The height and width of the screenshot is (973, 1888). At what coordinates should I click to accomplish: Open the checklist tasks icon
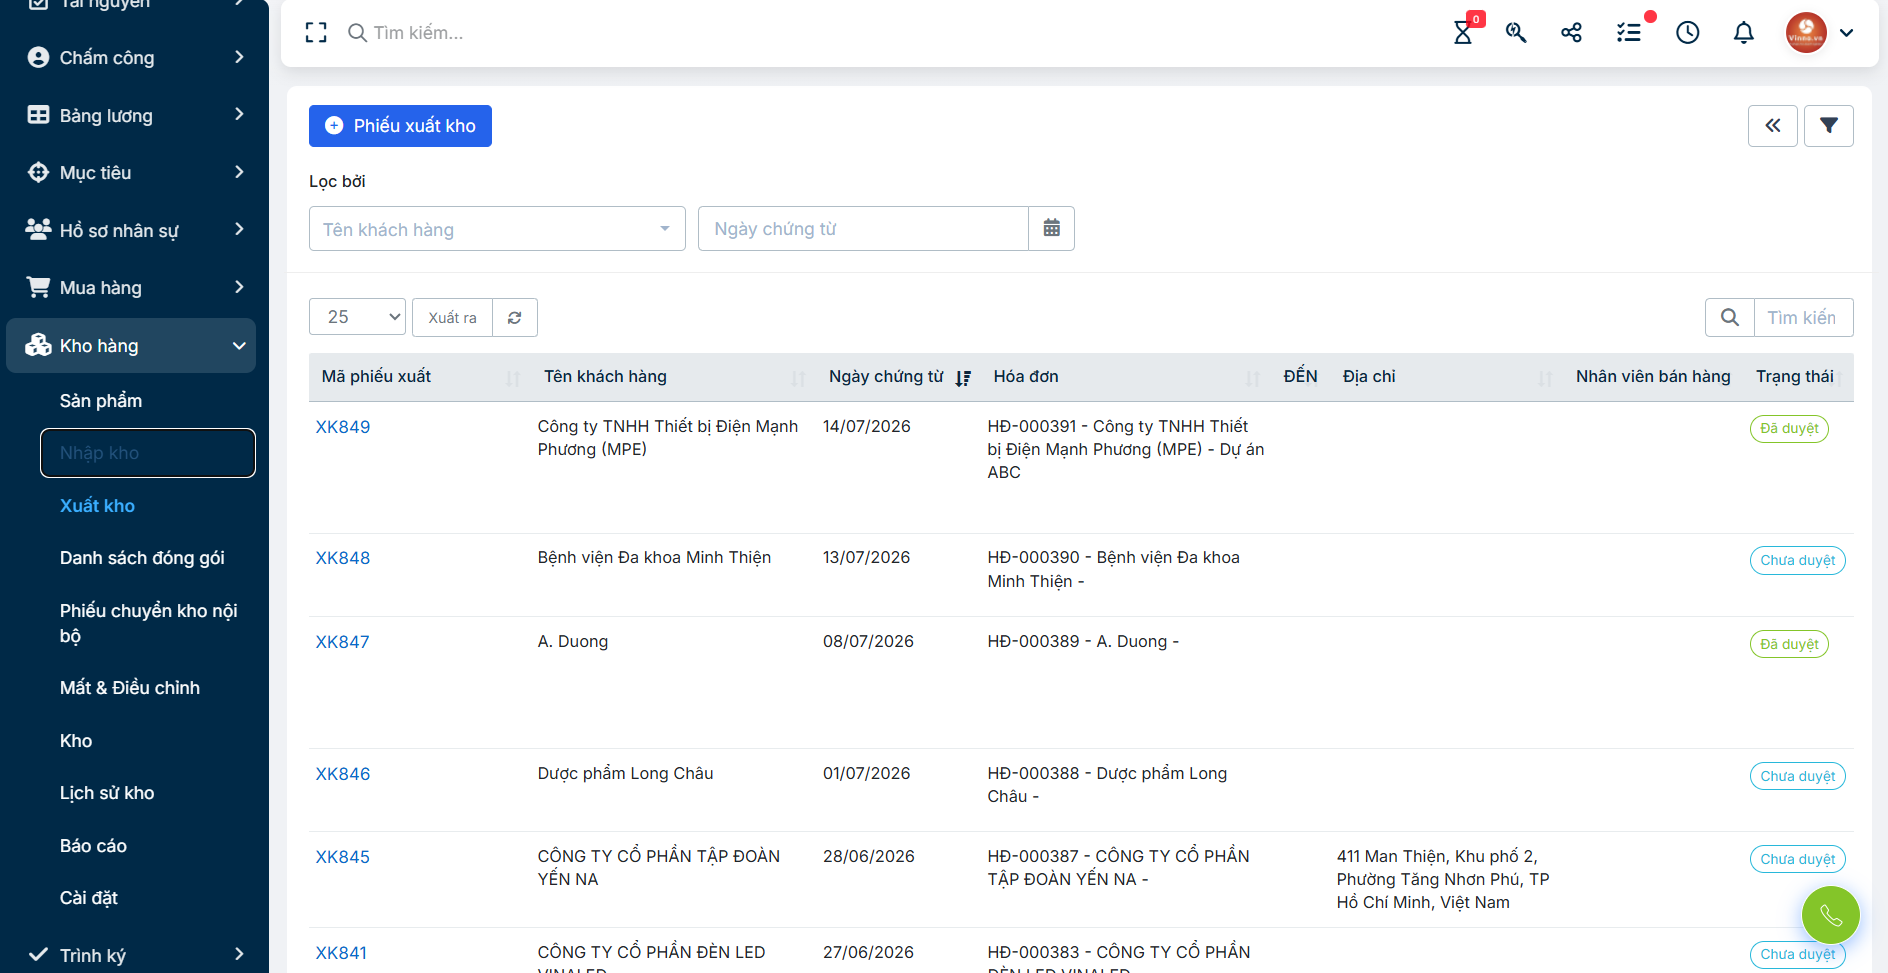tap(1629, 33)
